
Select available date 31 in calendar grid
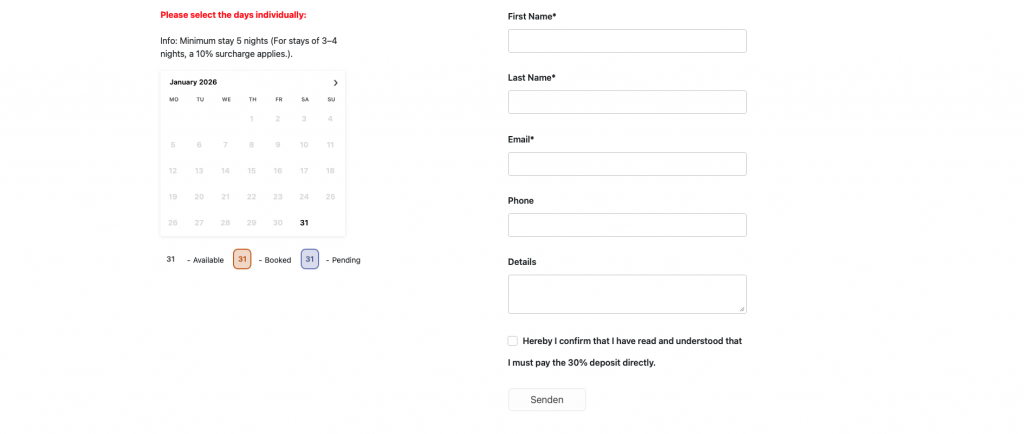pos(304,223)
